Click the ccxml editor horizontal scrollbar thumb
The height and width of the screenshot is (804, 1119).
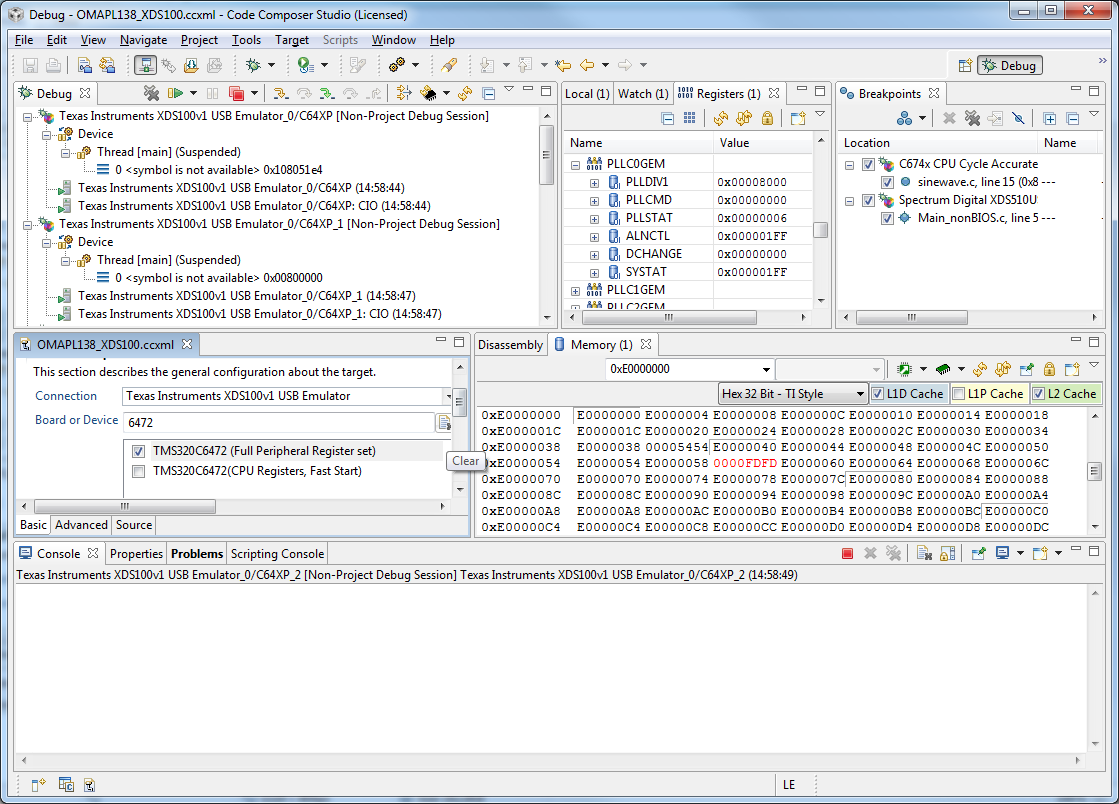coord(124,507)
